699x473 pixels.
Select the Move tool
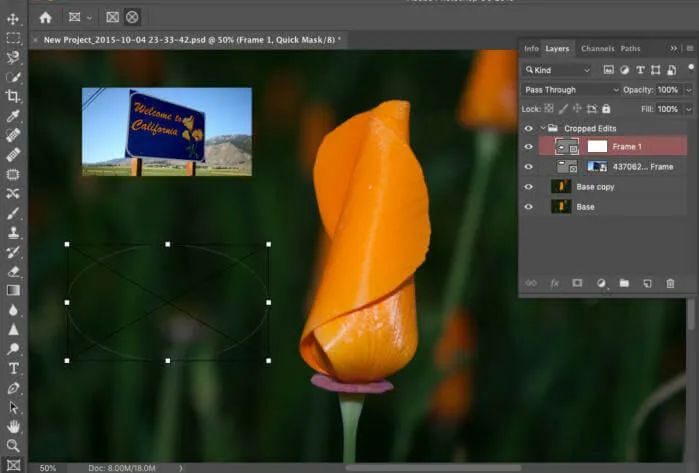[13, 19]
